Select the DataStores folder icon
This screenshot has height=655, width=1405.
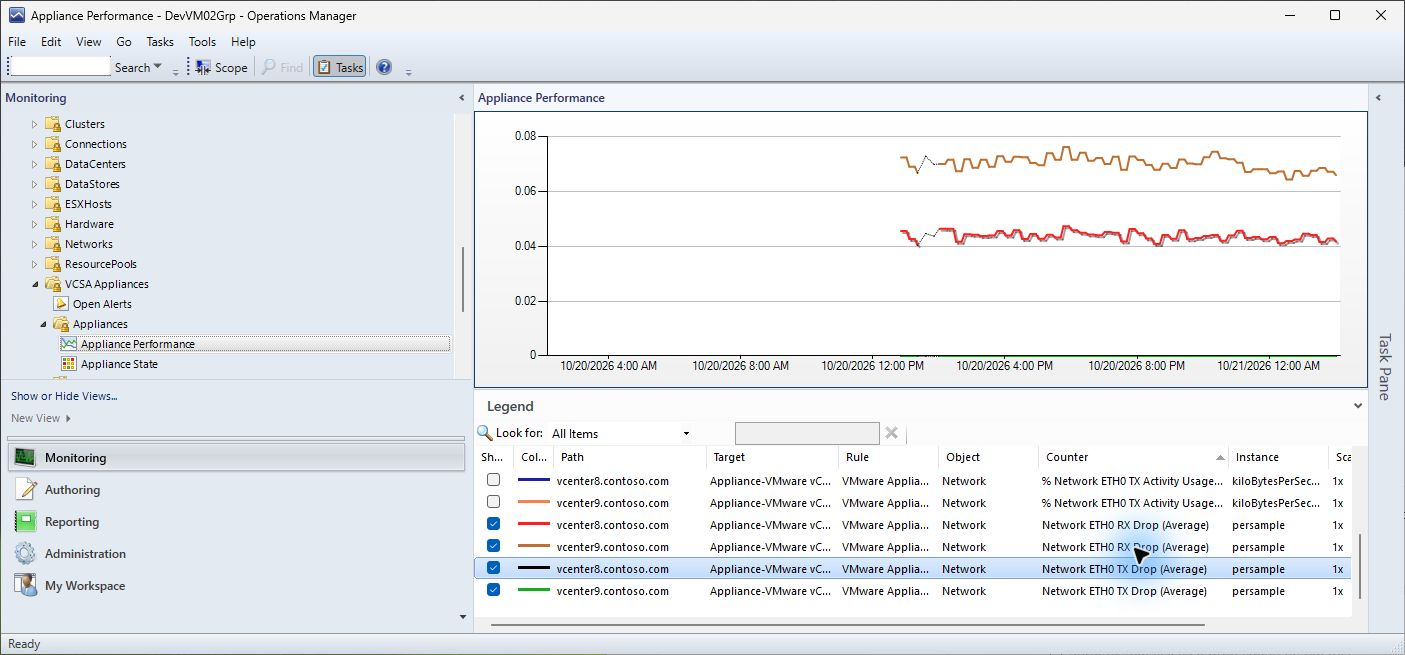click(x=52, y=184)
